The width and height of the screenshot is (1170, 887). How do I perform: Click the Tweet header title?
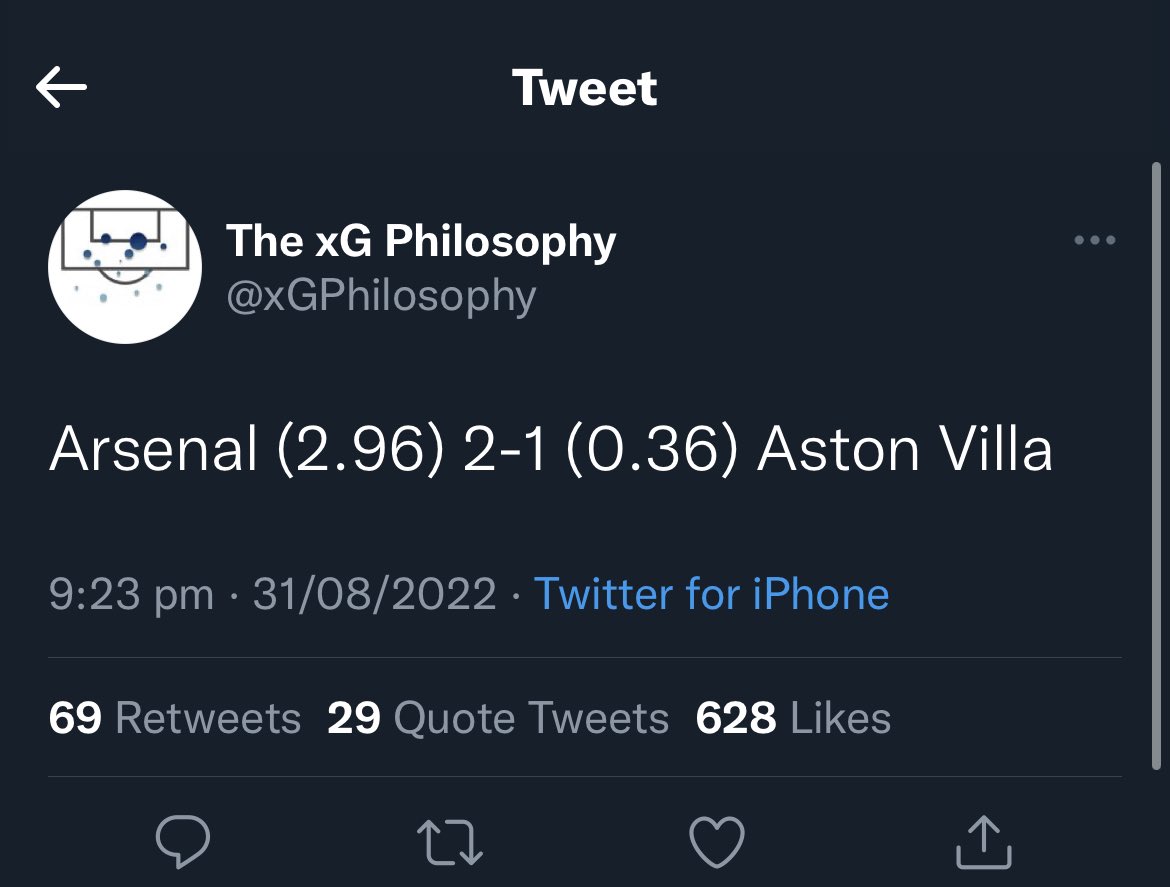(x=585, y=88)
